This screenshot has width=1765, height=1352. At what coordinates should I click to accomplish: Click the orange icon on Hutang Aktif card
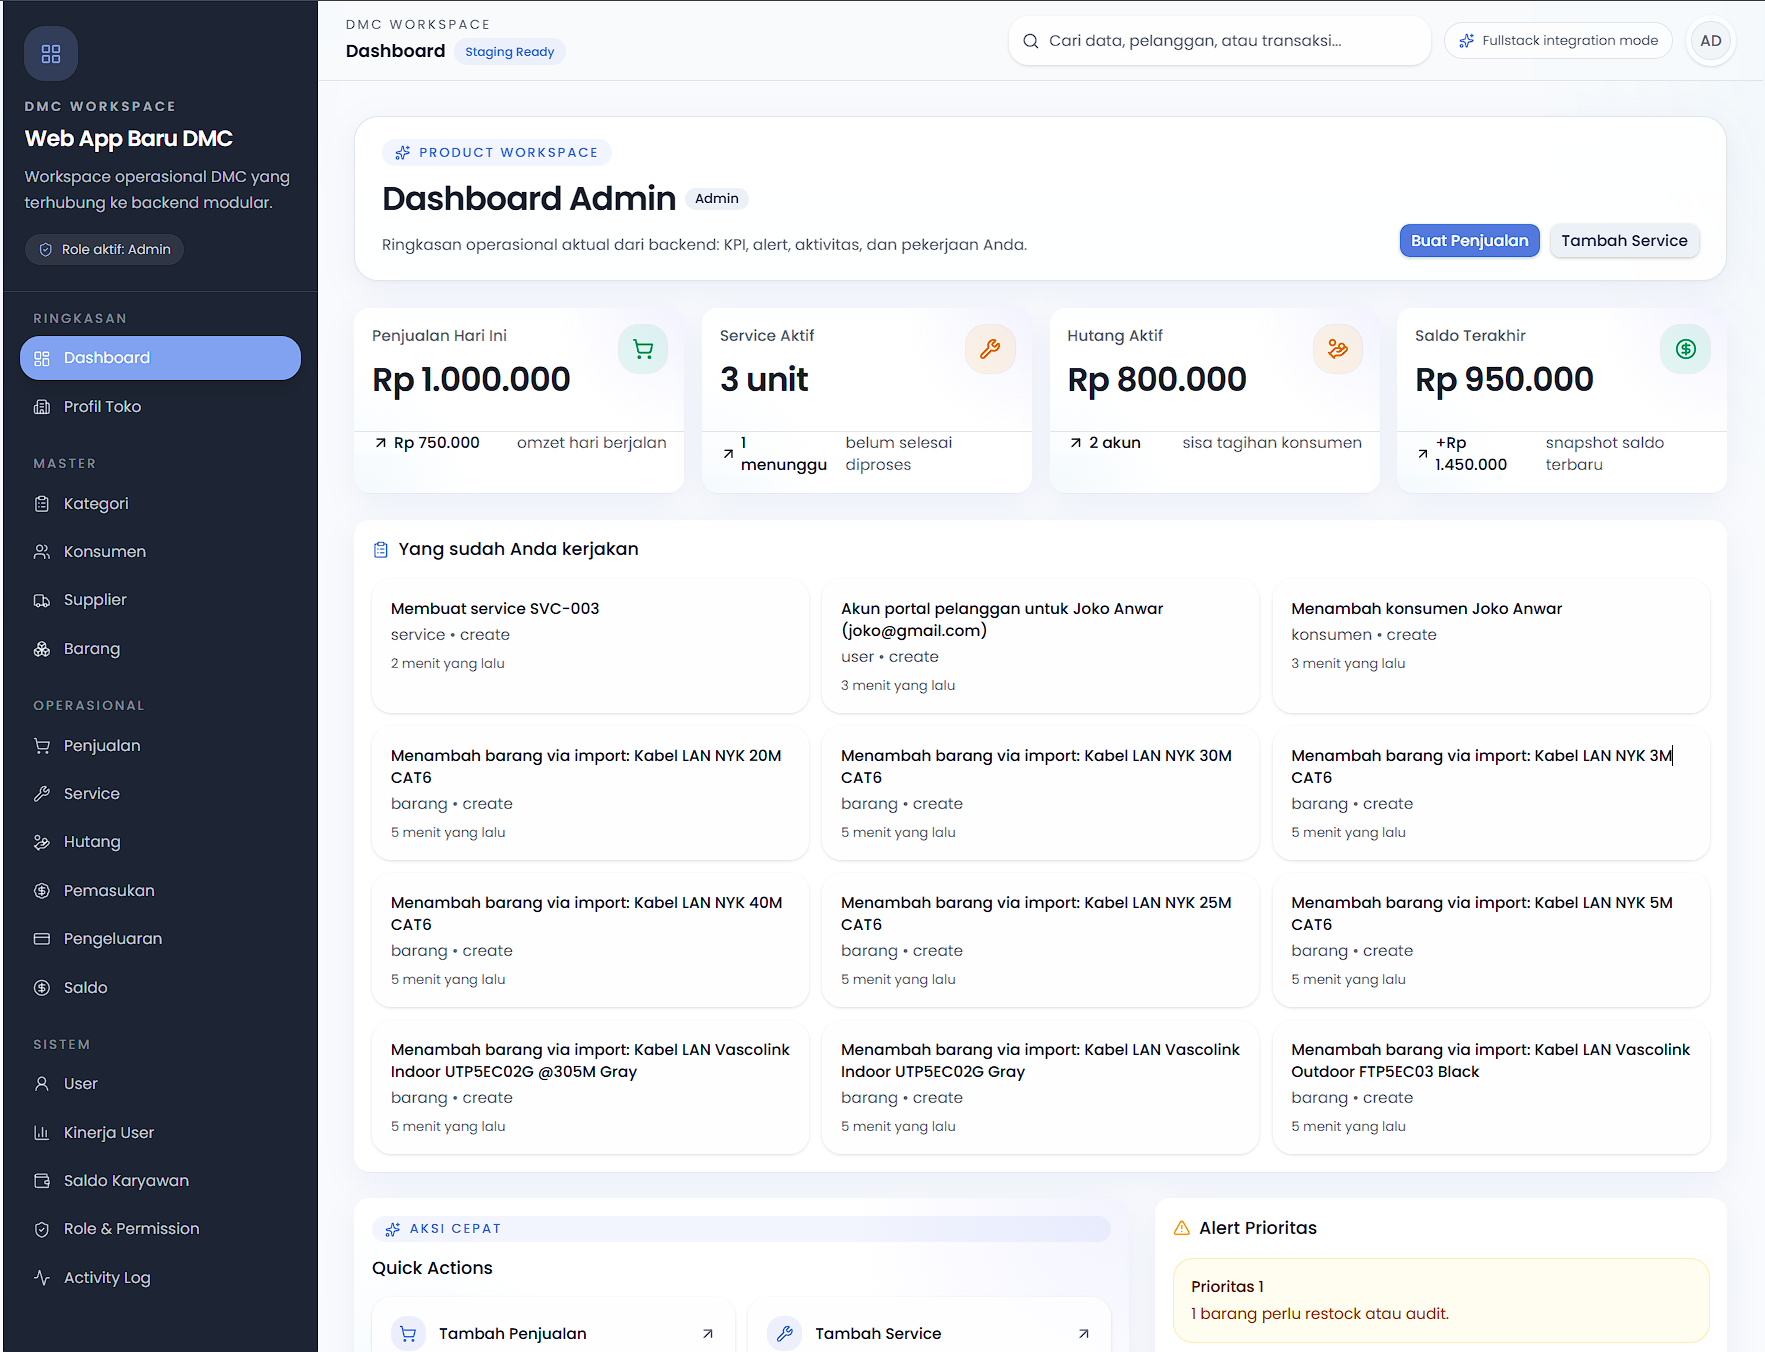1338,349
